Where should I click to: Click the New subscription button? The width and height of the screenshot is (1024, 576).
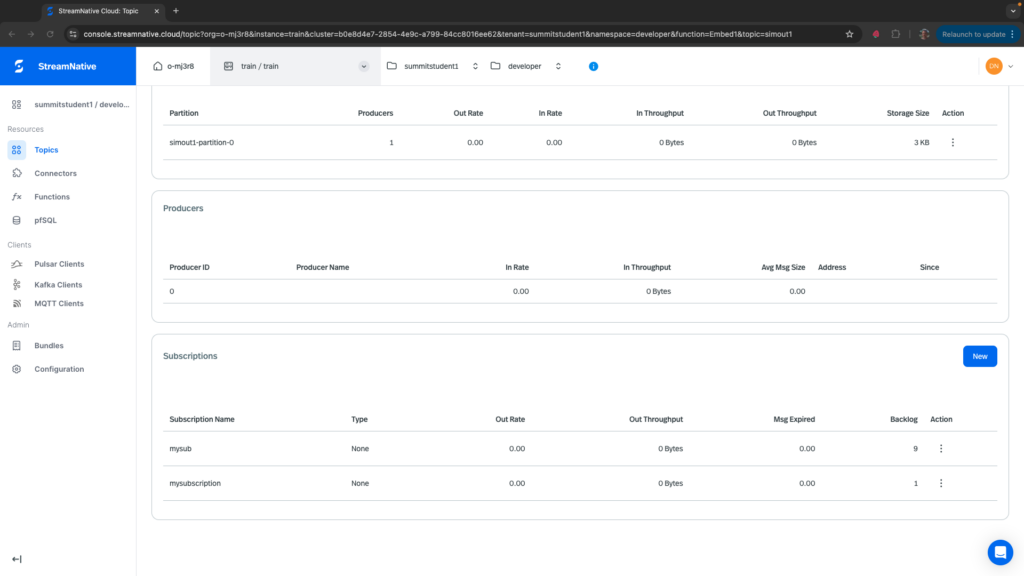point(980,356)
